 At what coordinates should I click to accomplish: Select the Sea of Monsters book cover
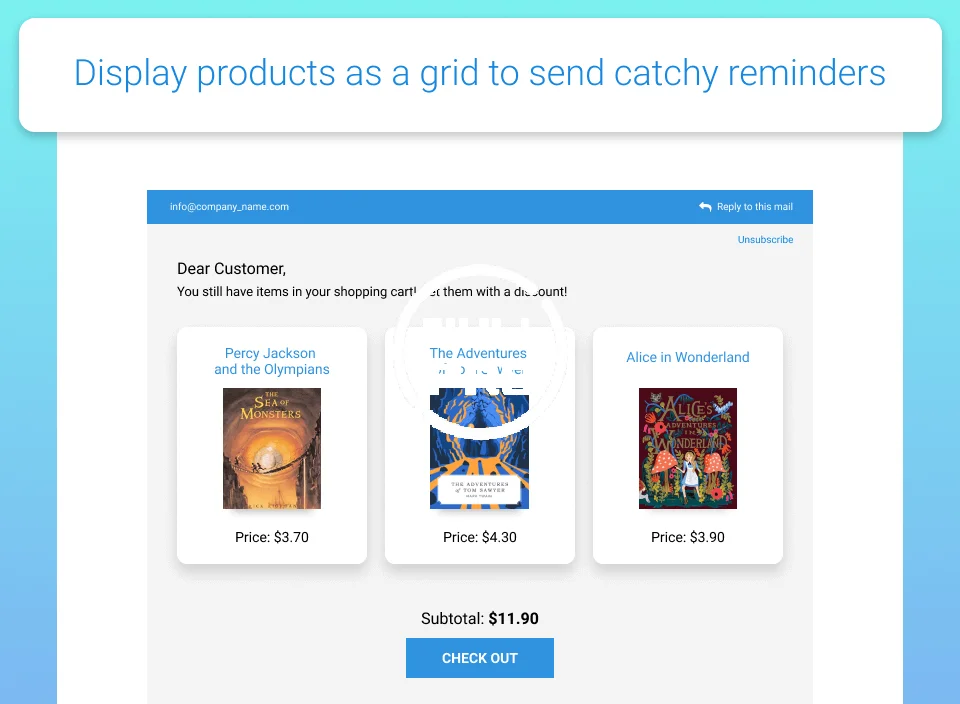[x=272, y=448]
